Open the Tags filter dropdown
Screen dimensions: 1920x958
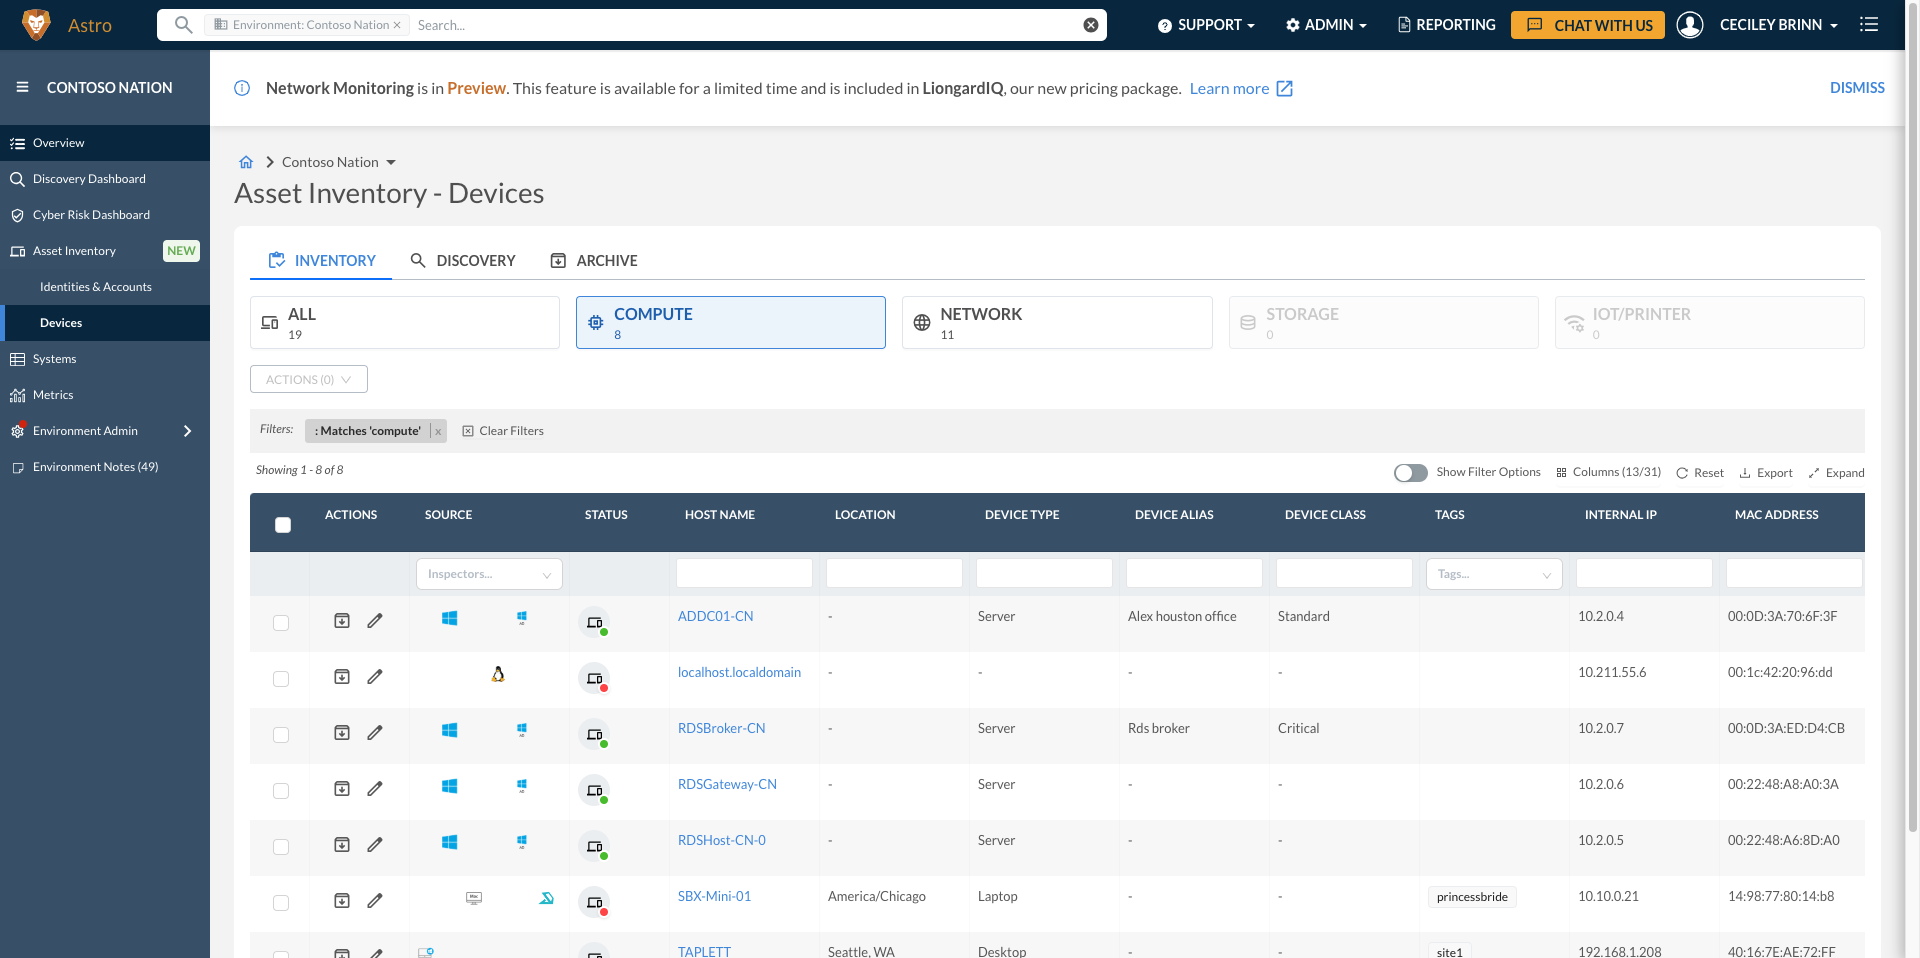coord(1493,574)
